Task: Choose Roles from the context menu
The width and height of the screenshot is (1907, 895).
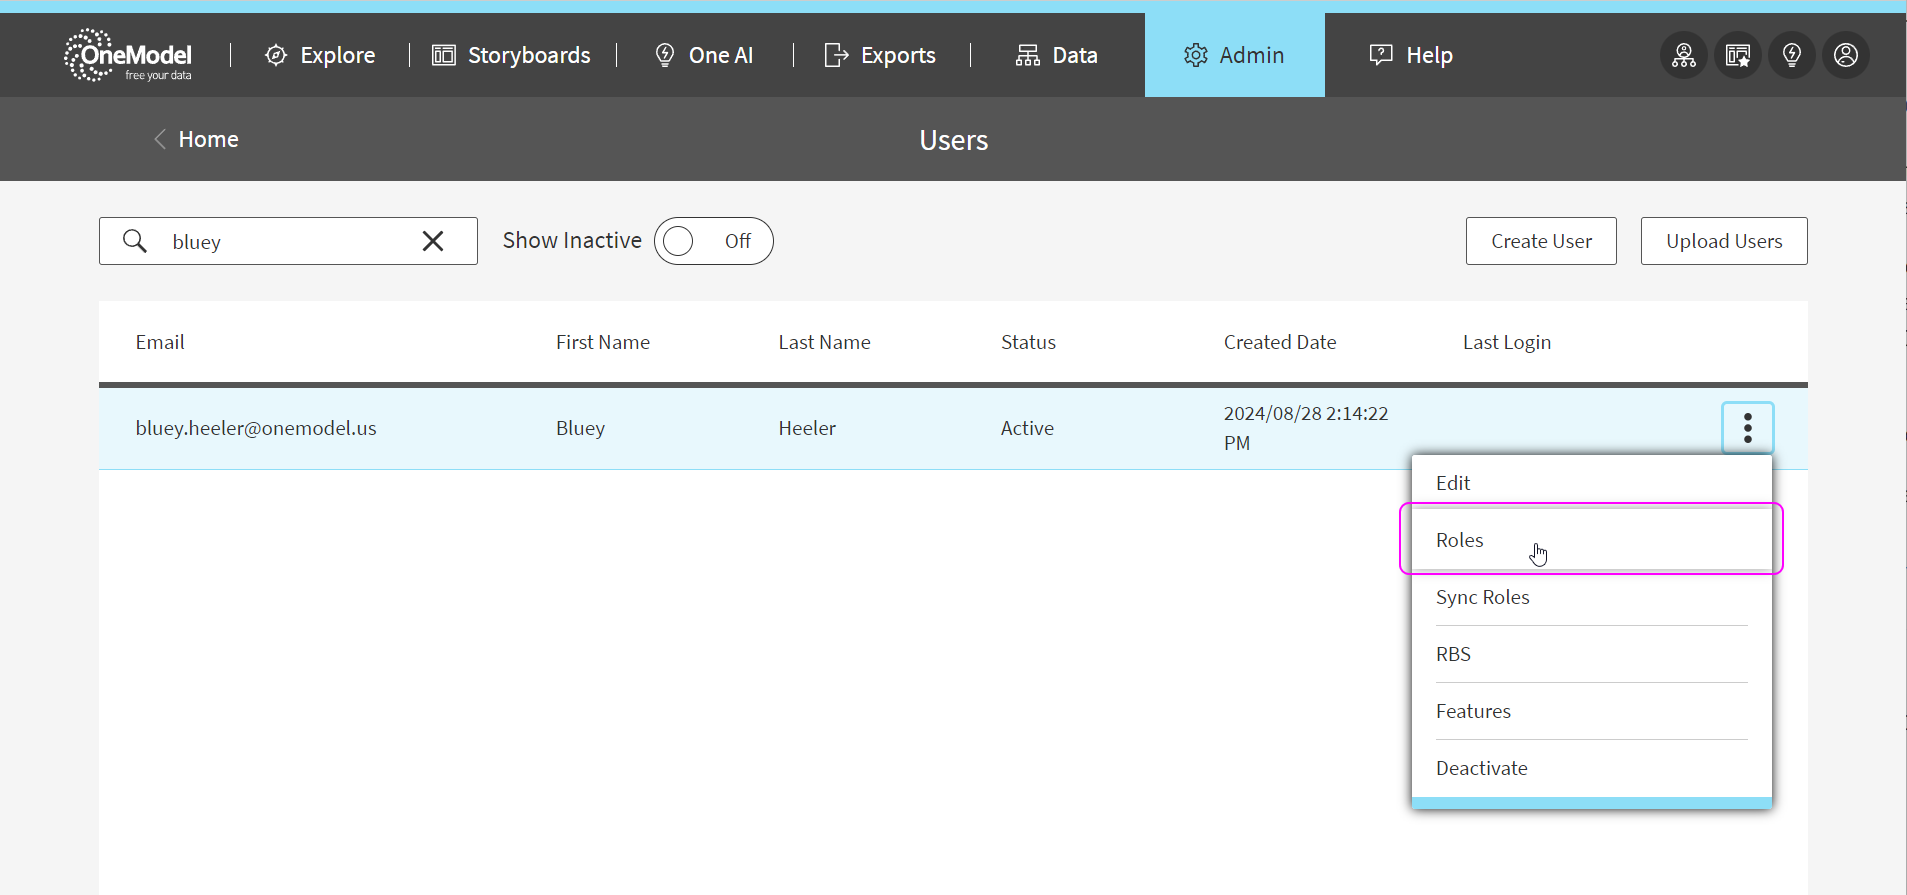Action: (1591, 540)
